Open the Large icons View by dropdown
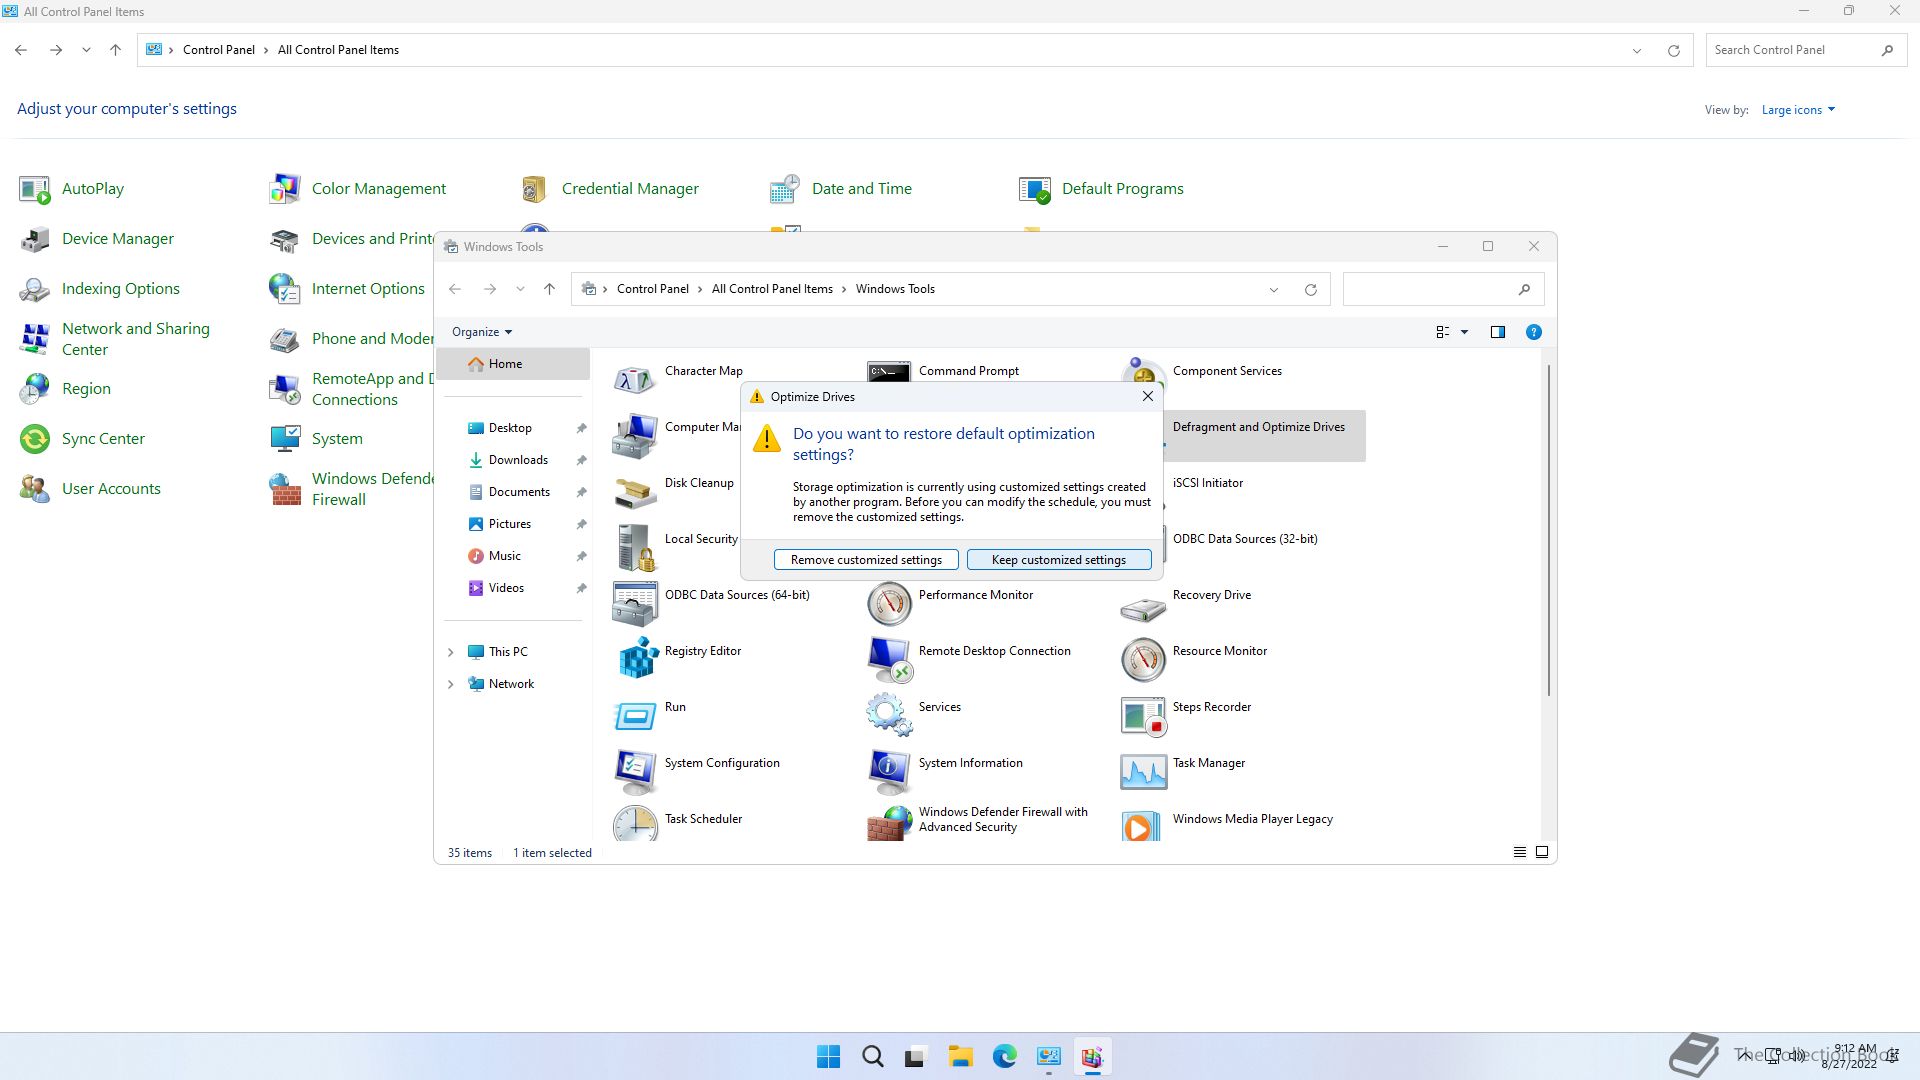This screenshot has width=1920, height=1080. (1797, 110)
